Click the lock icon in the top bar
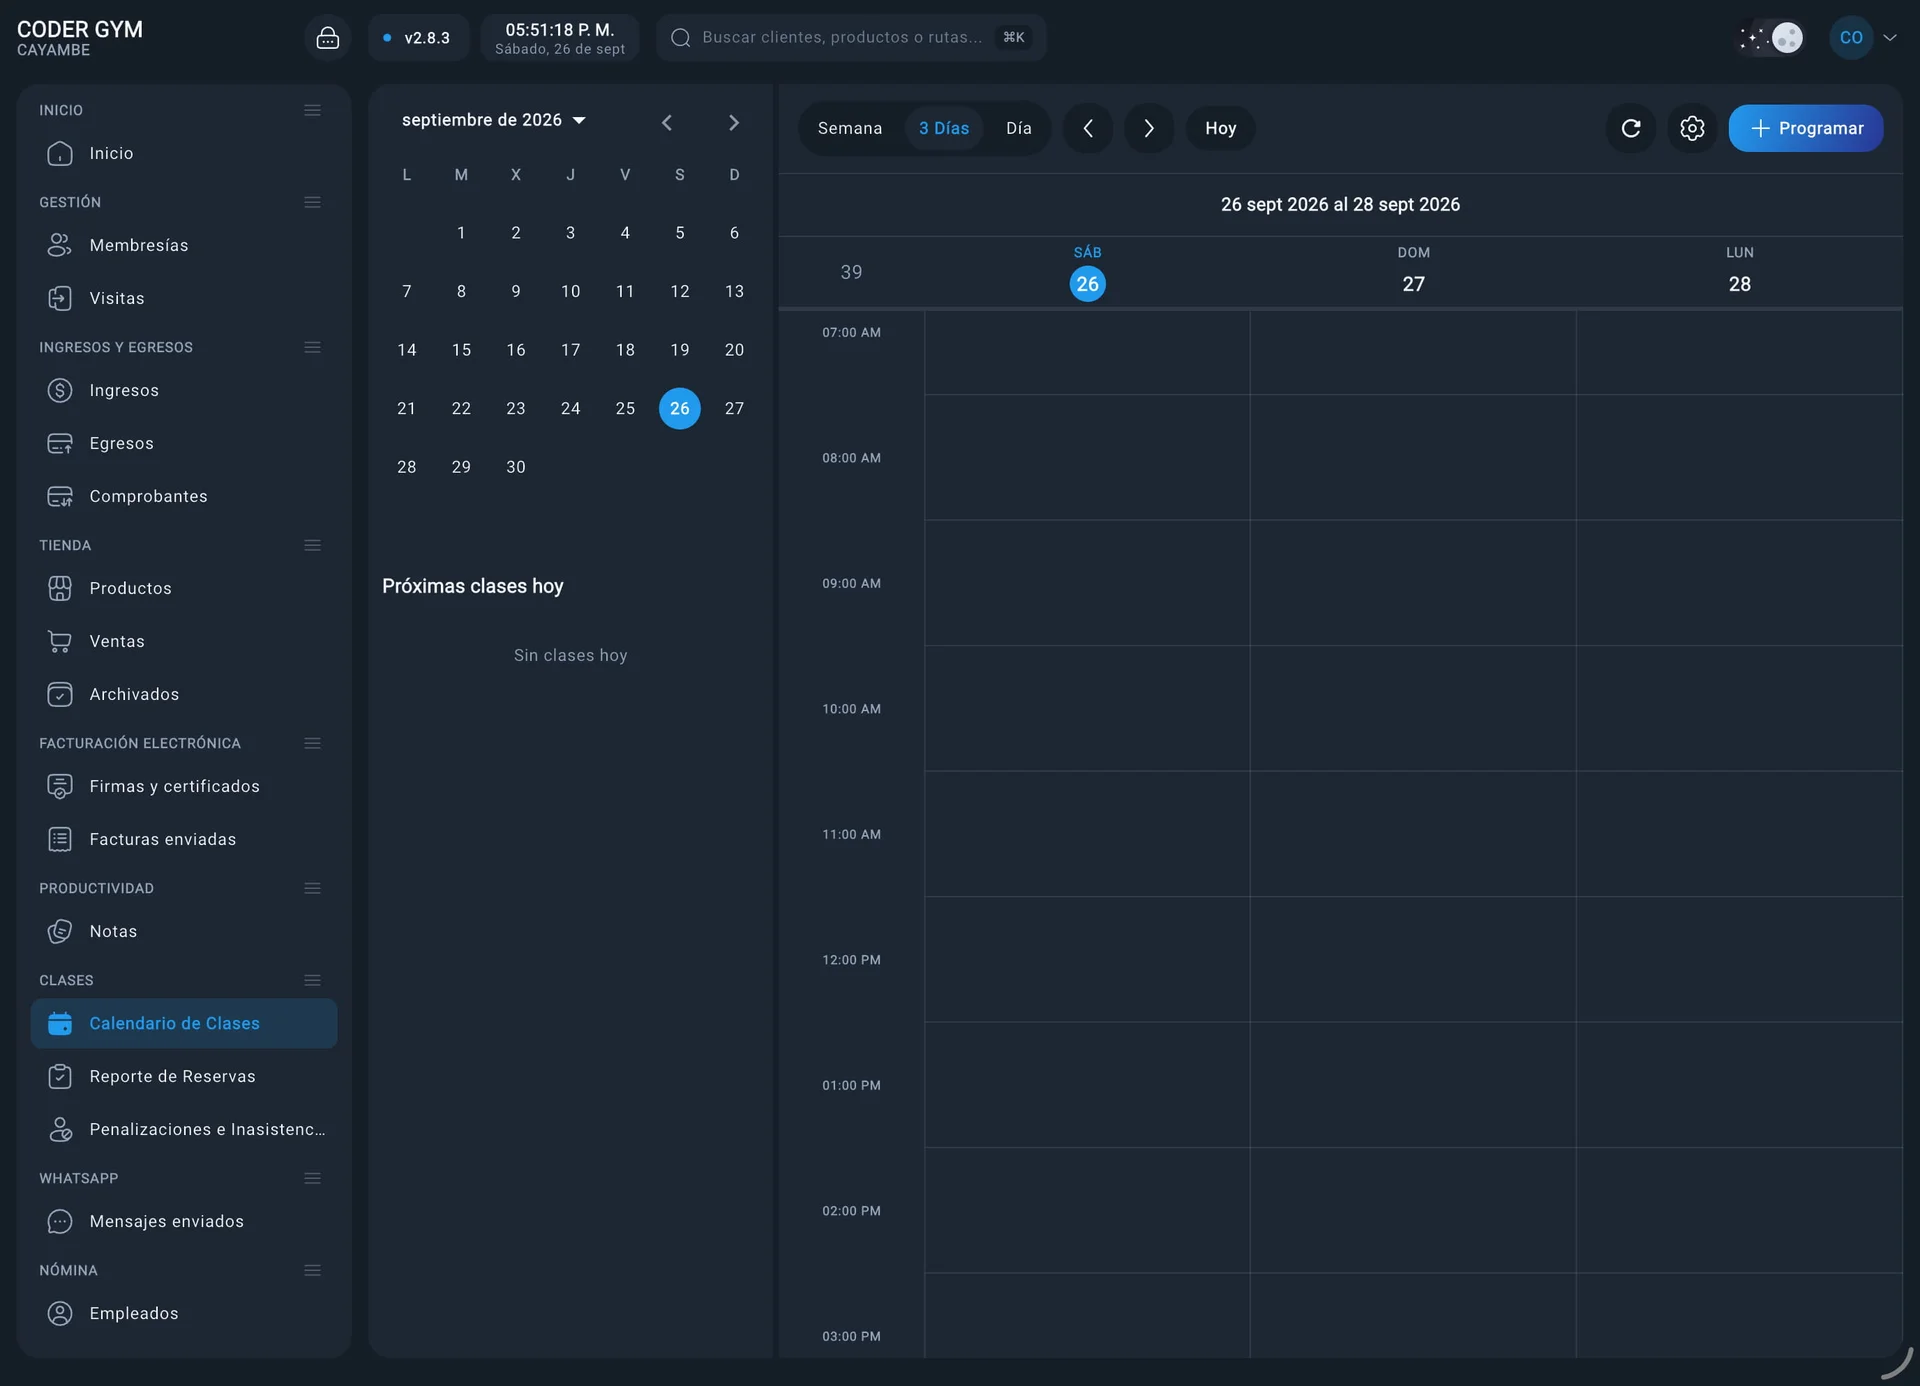This screenshot has width=1920, height=1386. point(327,38)
